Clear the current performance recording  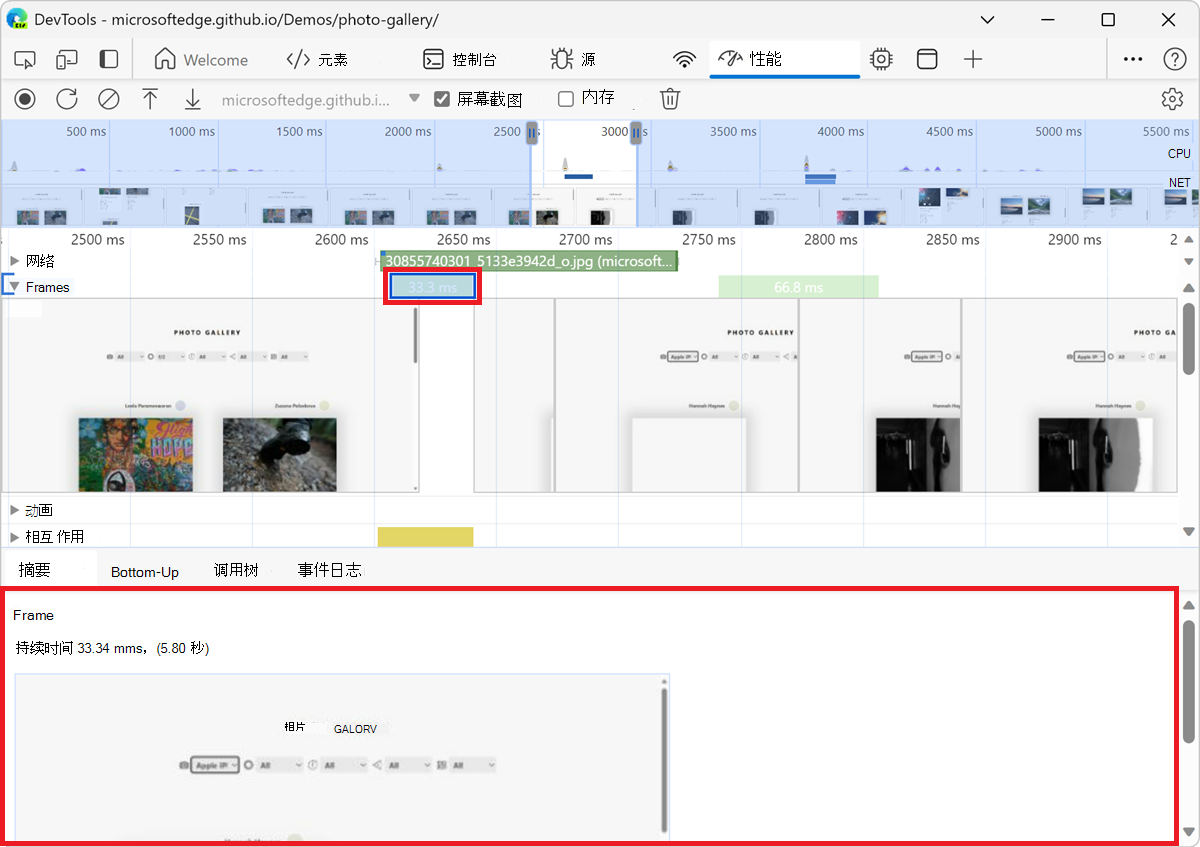[x=109, y=99]
